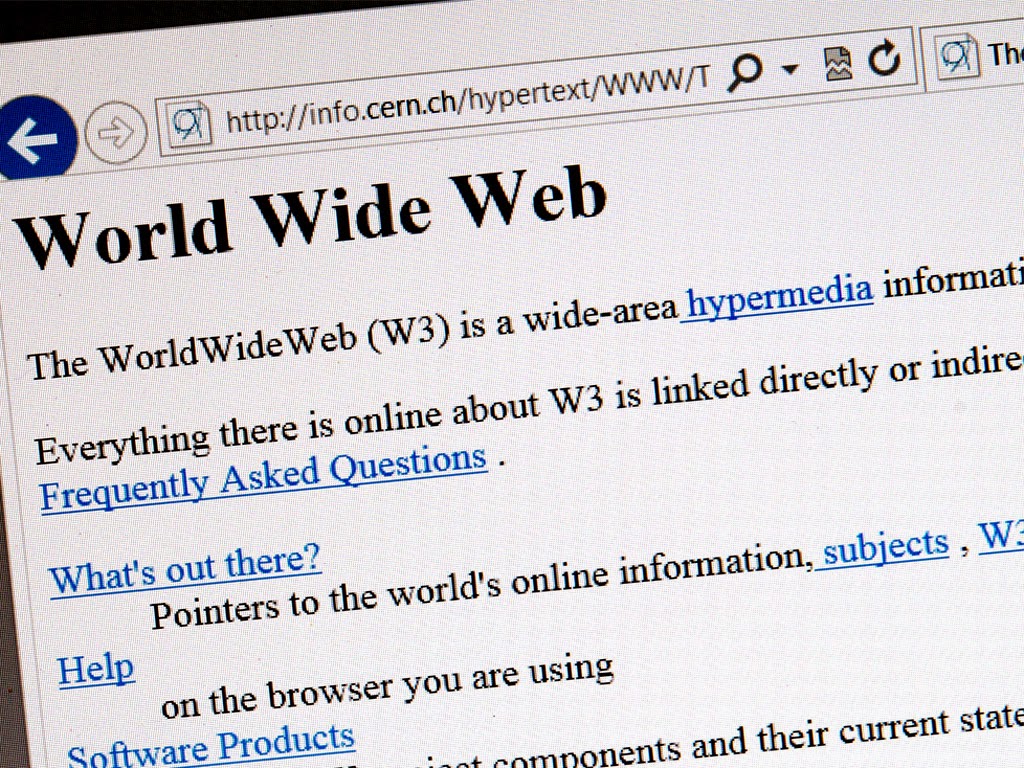
Task: Open the subjects link
Action: 885,547
